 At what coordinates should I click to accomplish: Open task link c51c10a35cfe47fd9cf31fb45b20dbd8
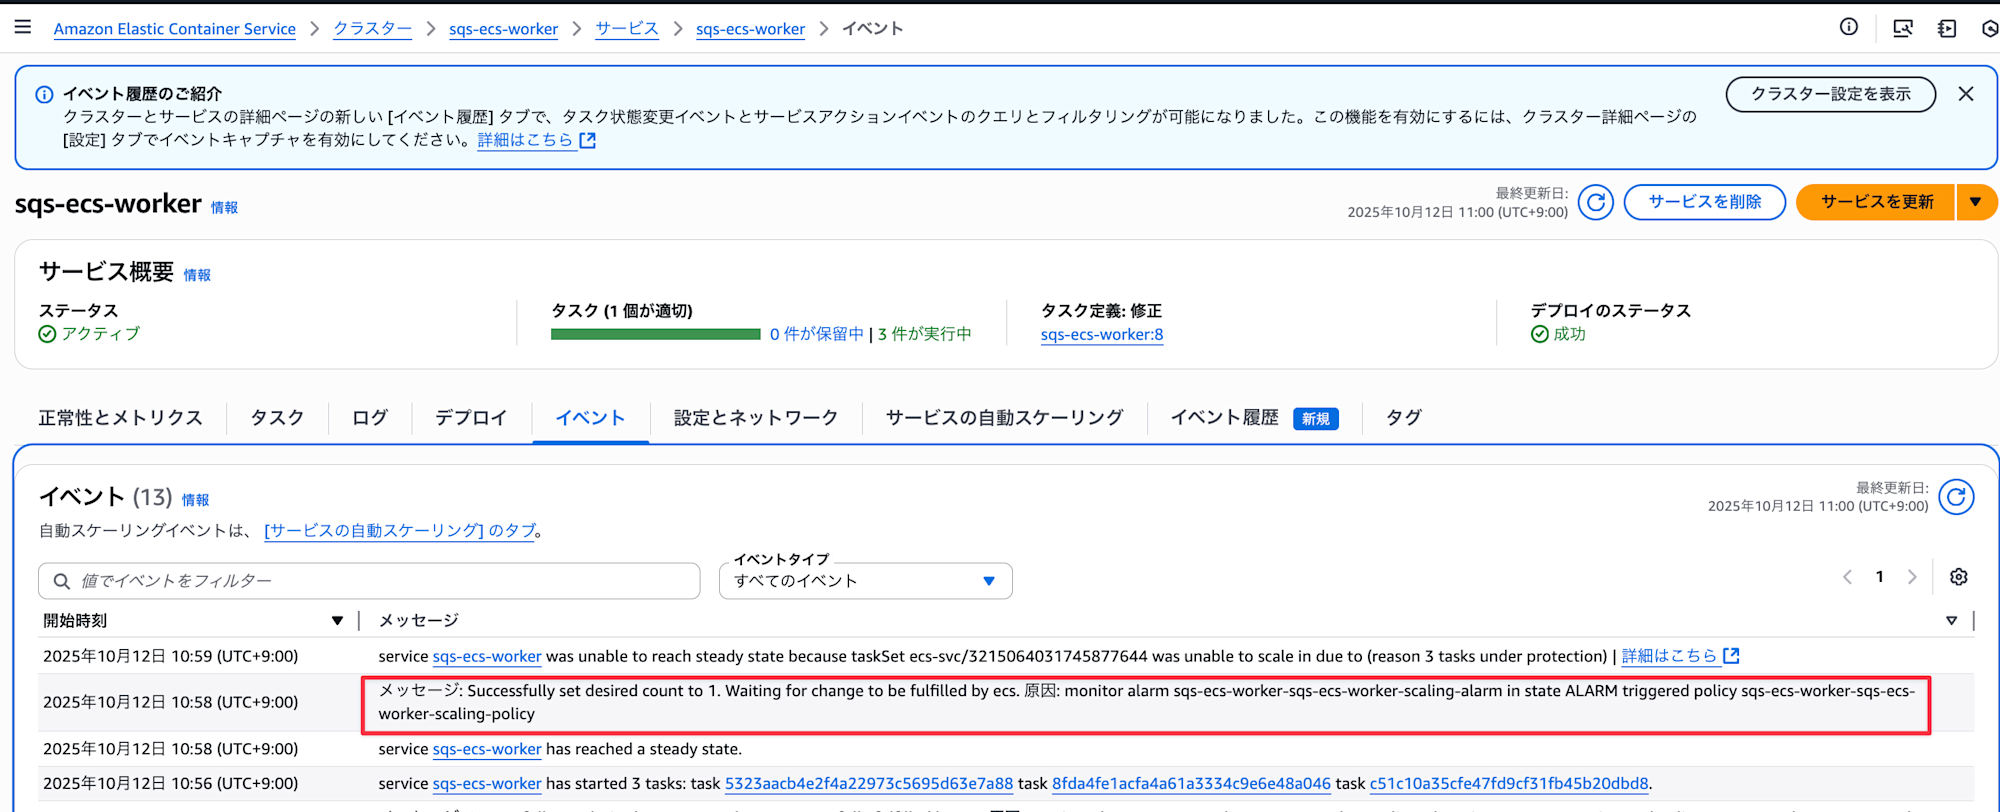click(x=1509, y=784)
